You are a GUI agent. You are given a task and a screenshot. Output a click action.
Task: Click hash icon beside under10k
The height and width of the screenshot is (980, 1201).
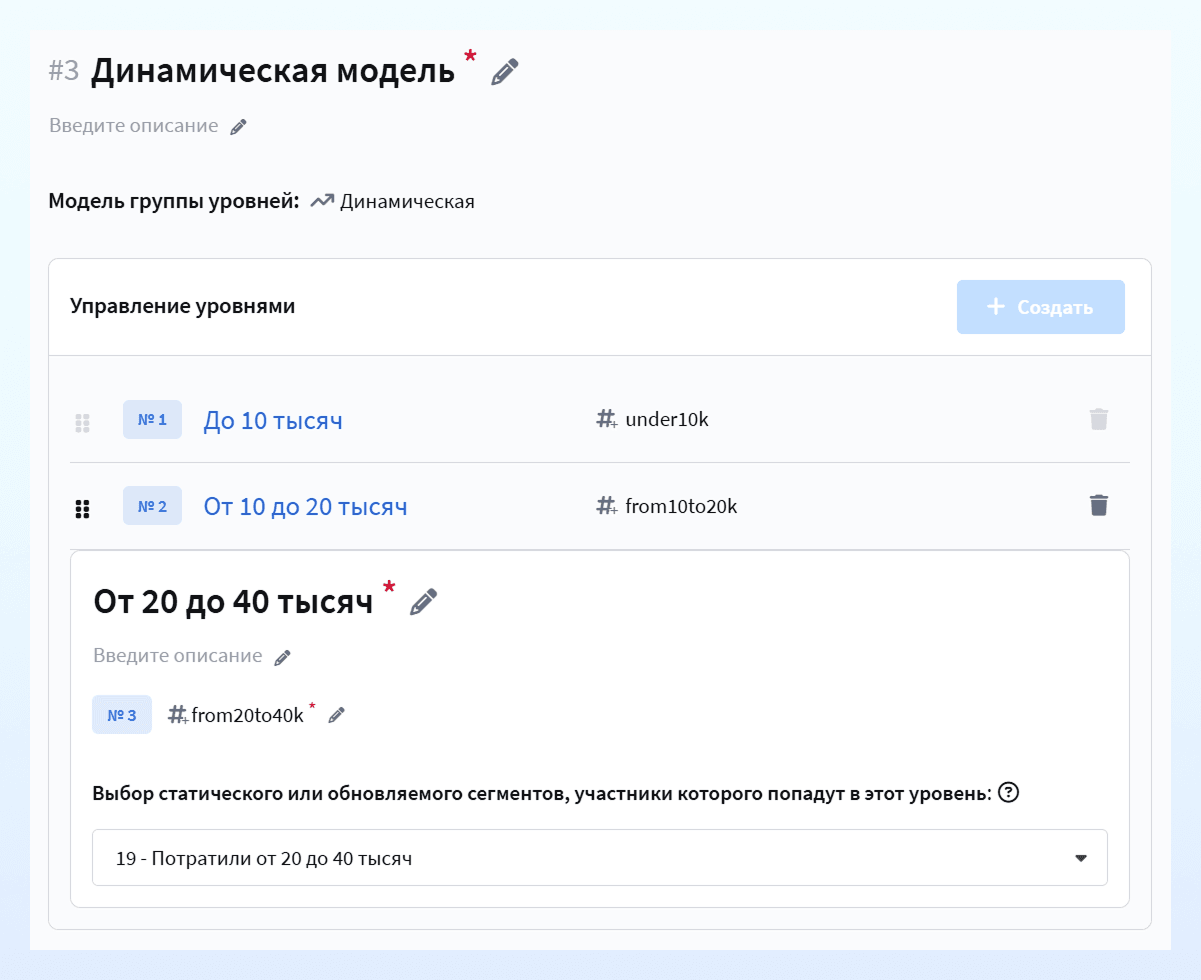606,420
